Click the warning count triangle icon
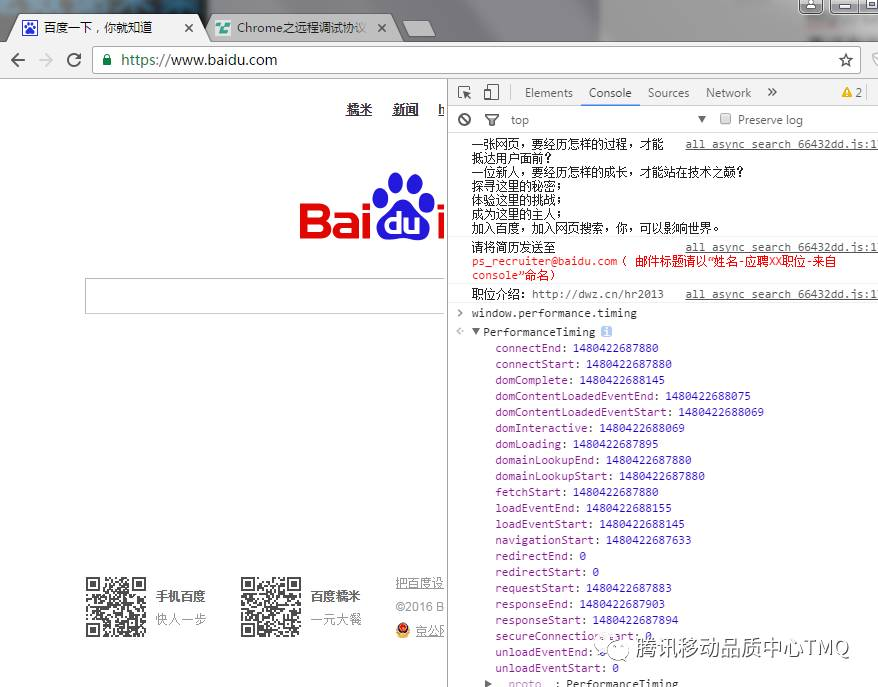This screenshot has width=878, height=687. pos(847,92)
